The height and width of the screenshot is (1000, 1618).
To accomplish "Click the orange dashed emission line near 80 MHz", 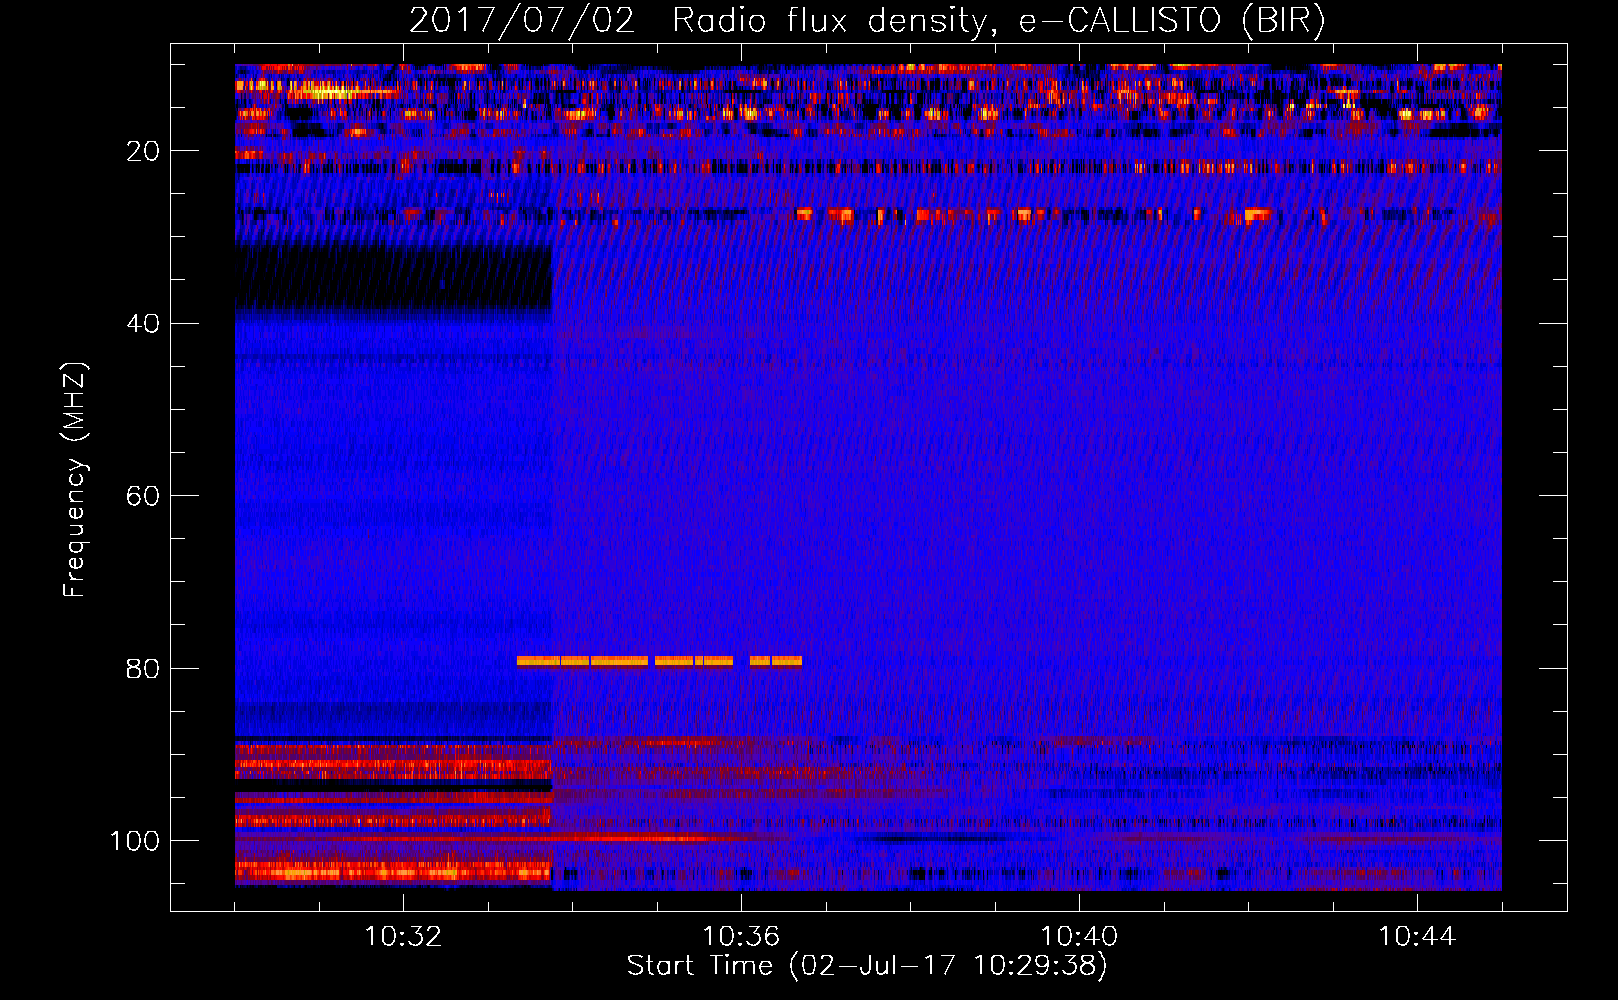I will 659,661.
